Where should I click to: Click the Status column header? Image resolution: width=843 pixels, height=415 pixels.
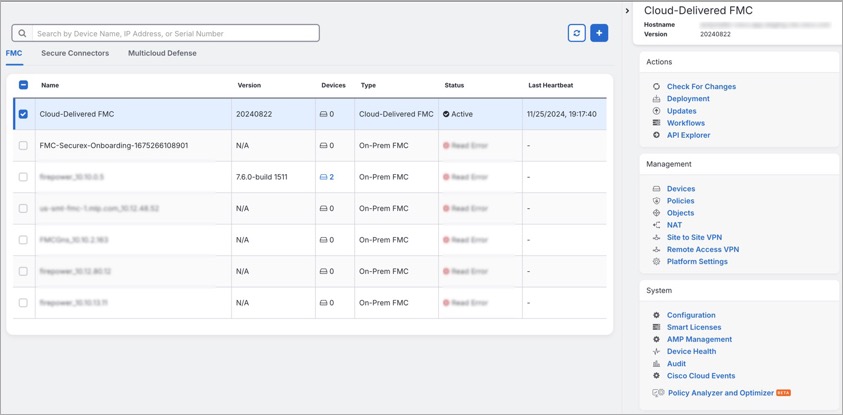[454, 85]
